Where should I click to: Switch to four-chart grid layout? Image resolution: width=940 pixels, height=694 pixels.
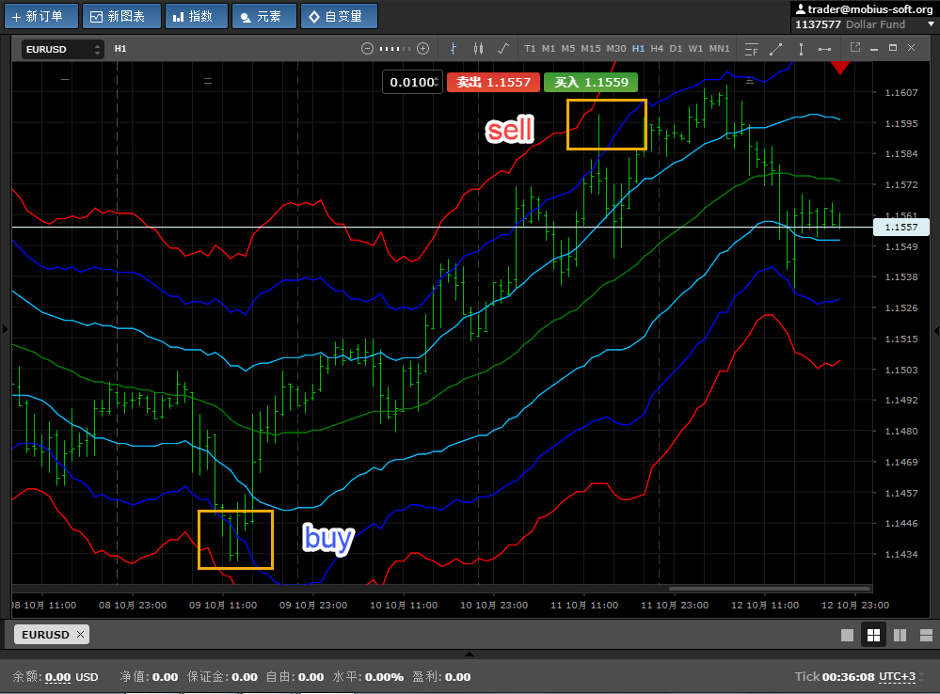[x=873, y=635]
